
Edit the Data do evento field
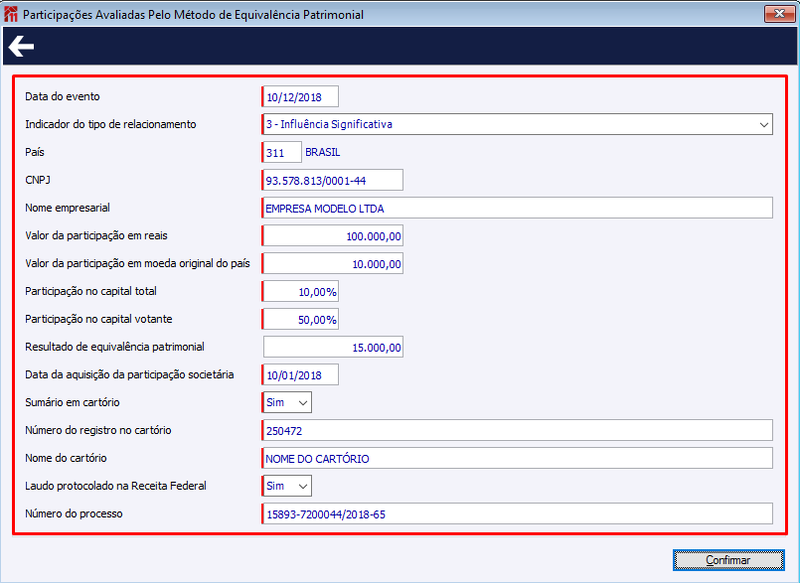pyautogui.click(x=300, y=96)
